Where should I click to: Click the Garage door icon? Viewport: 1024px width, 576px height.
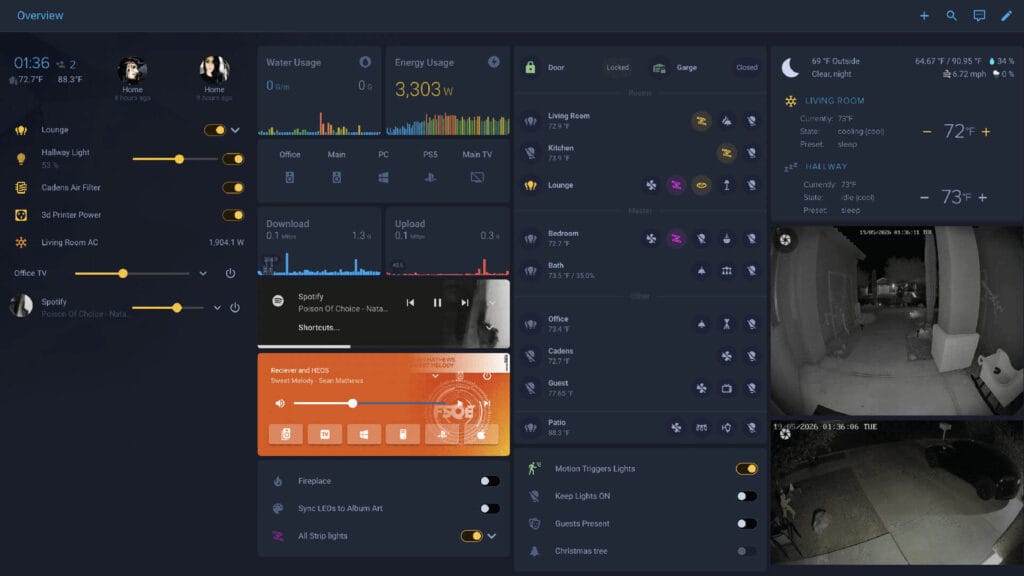pos(659,68)
